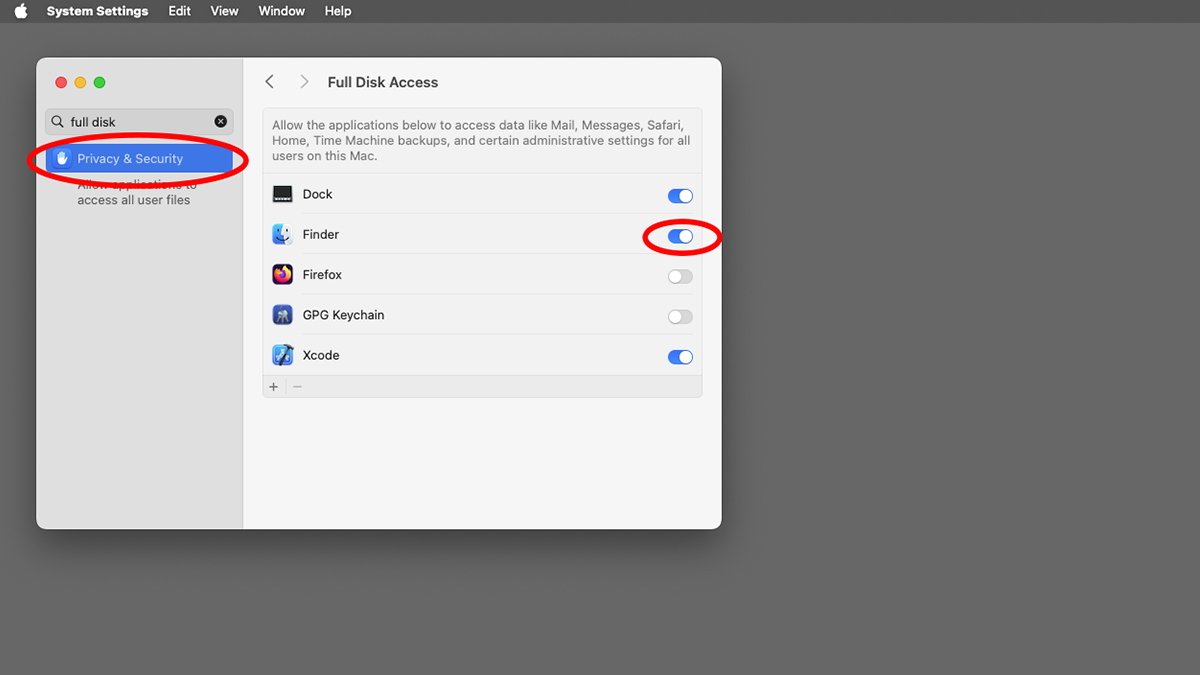Image resolution: width=1200 pixels, height=675 pixels.
Task: Turn on the GPG Keychain switch
Action: (x=680, y=317)
